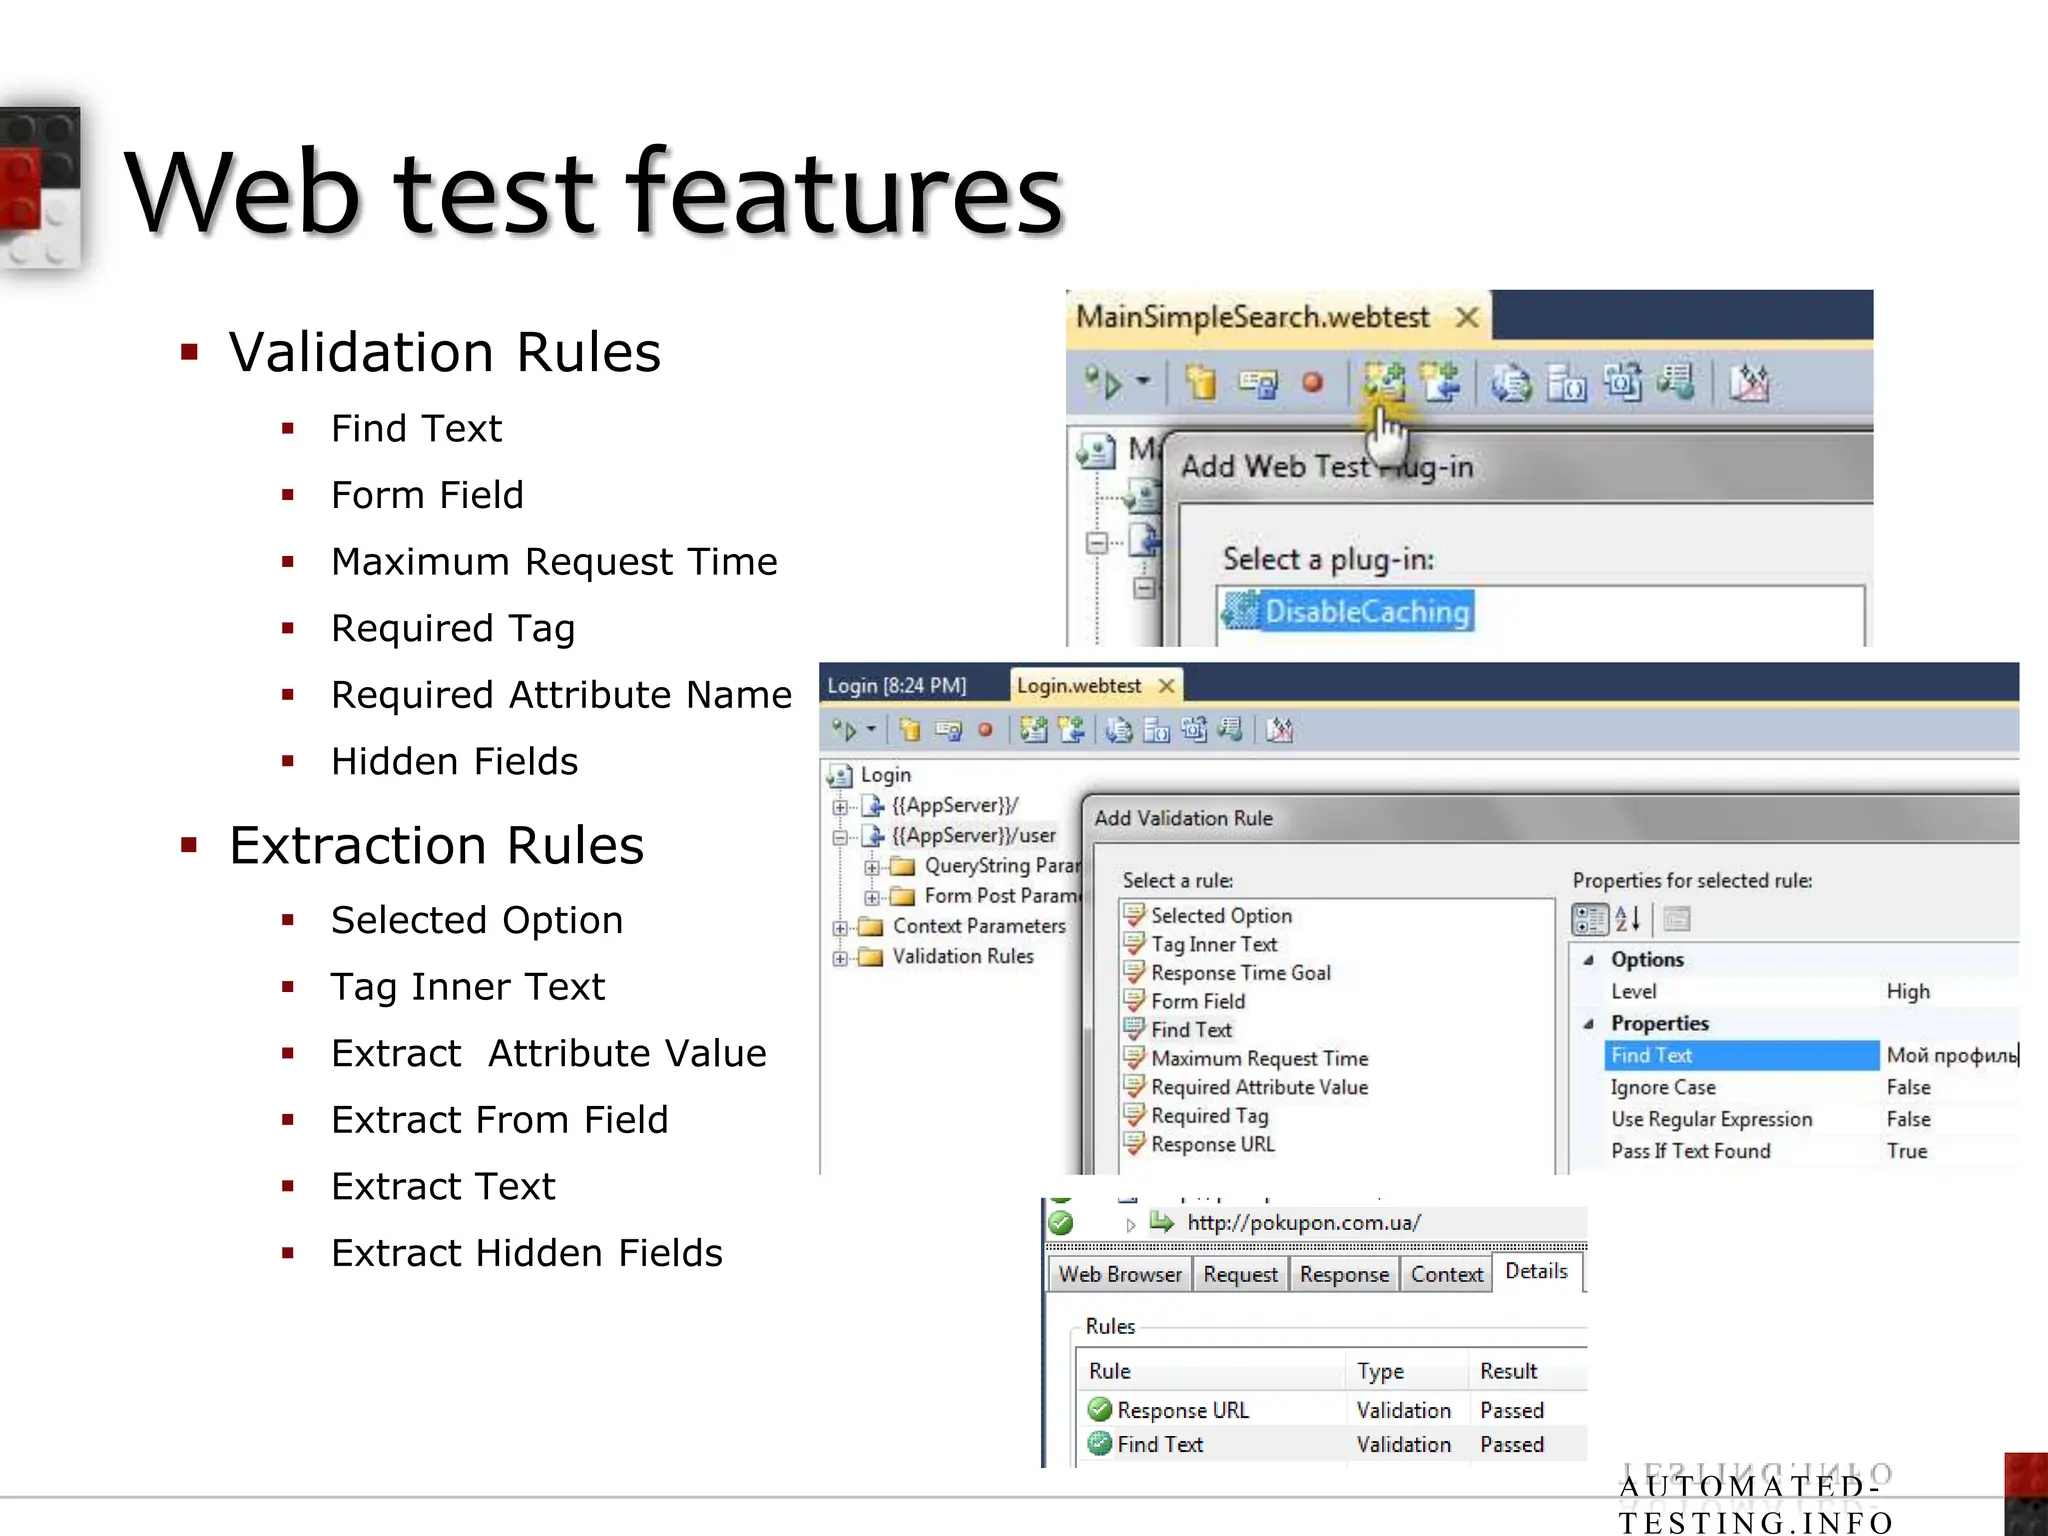Collapse the Options property category
This screenshot has height=1536, width=2048.
[1588, 960]
